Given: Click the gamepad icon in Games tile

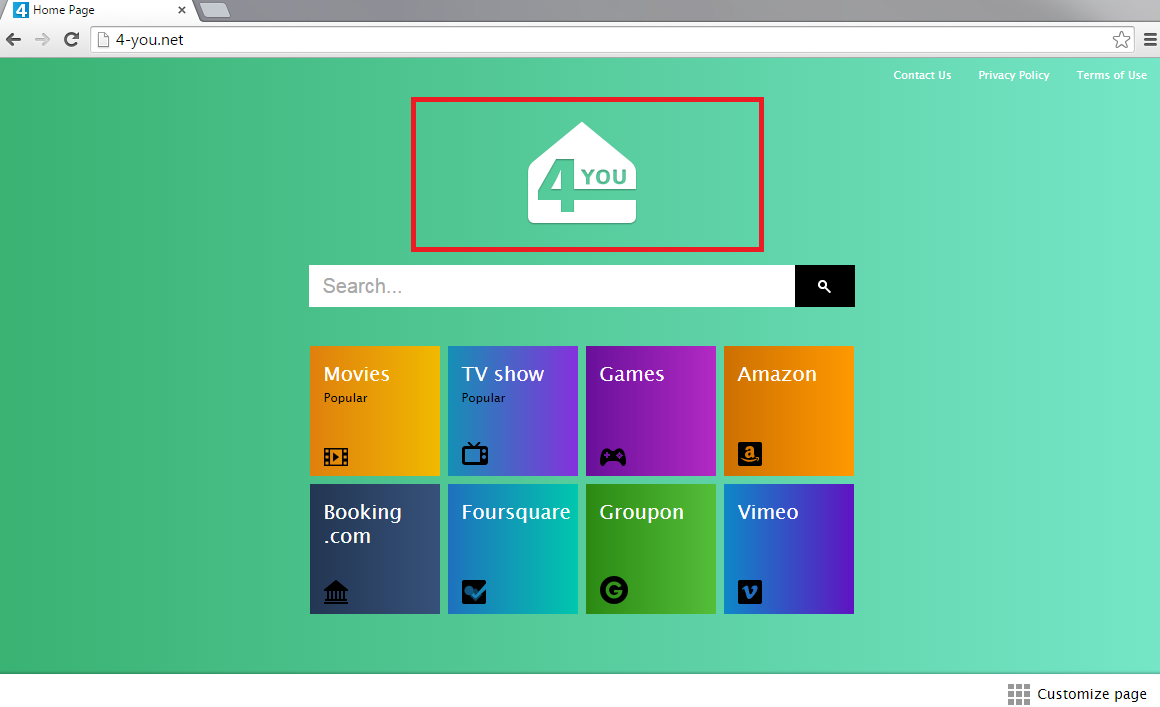Looking at the screenshot, I should [x=613, y=456].
